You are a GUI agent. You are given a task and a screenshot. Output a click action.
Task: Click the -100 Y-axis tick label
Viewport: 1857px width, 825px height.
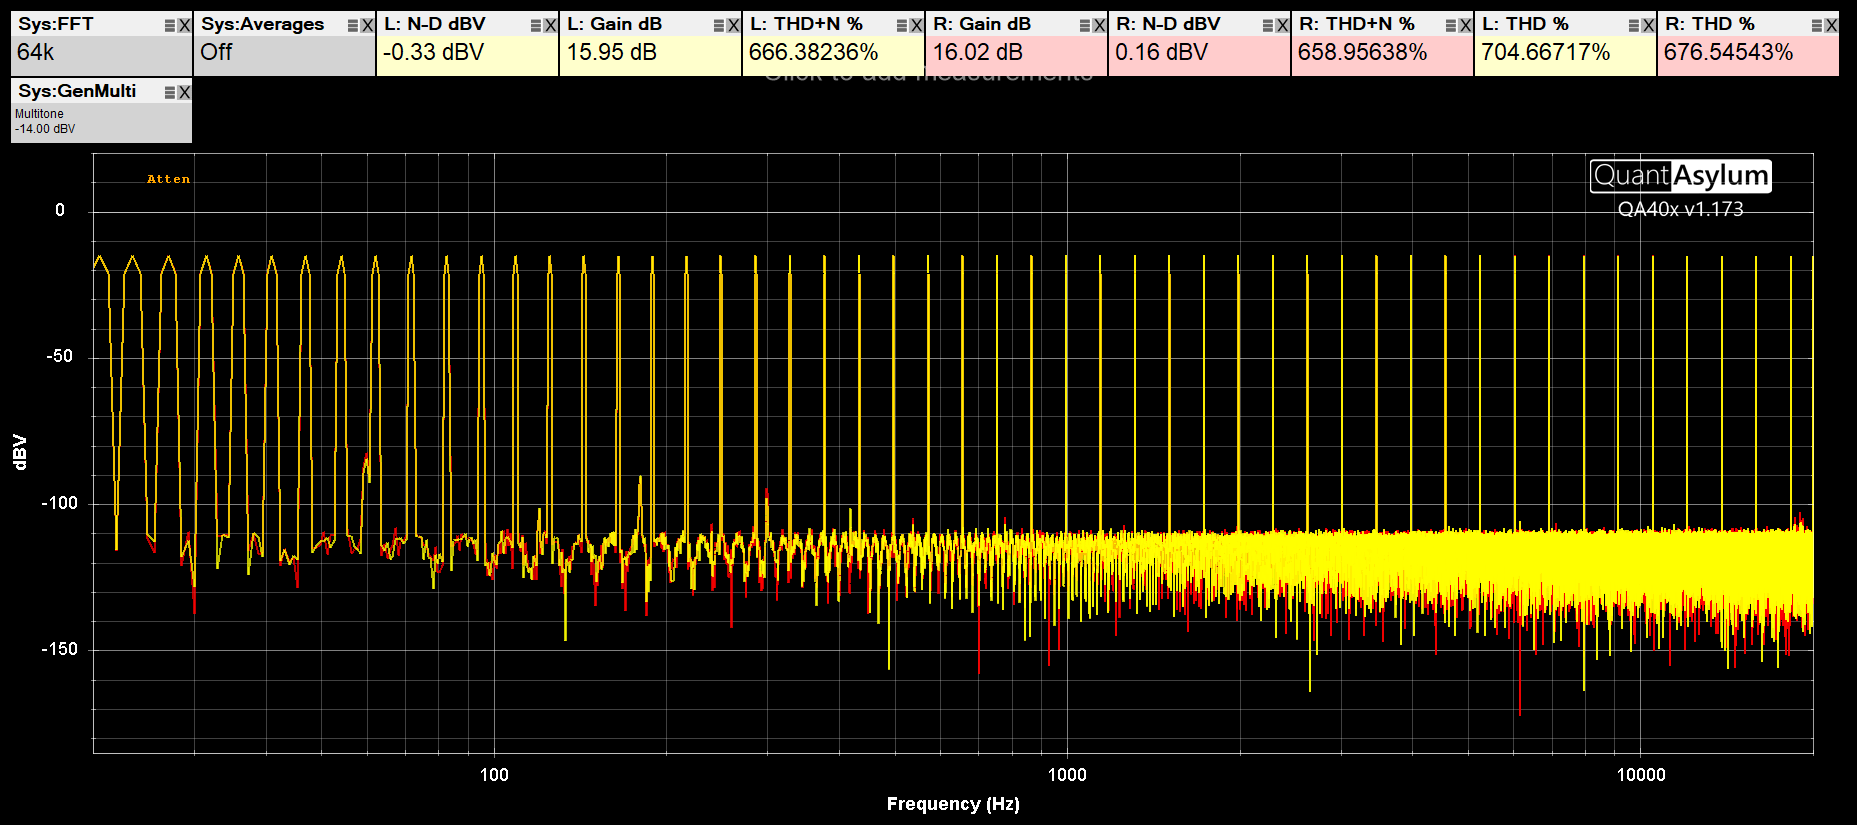coord(59,503)
